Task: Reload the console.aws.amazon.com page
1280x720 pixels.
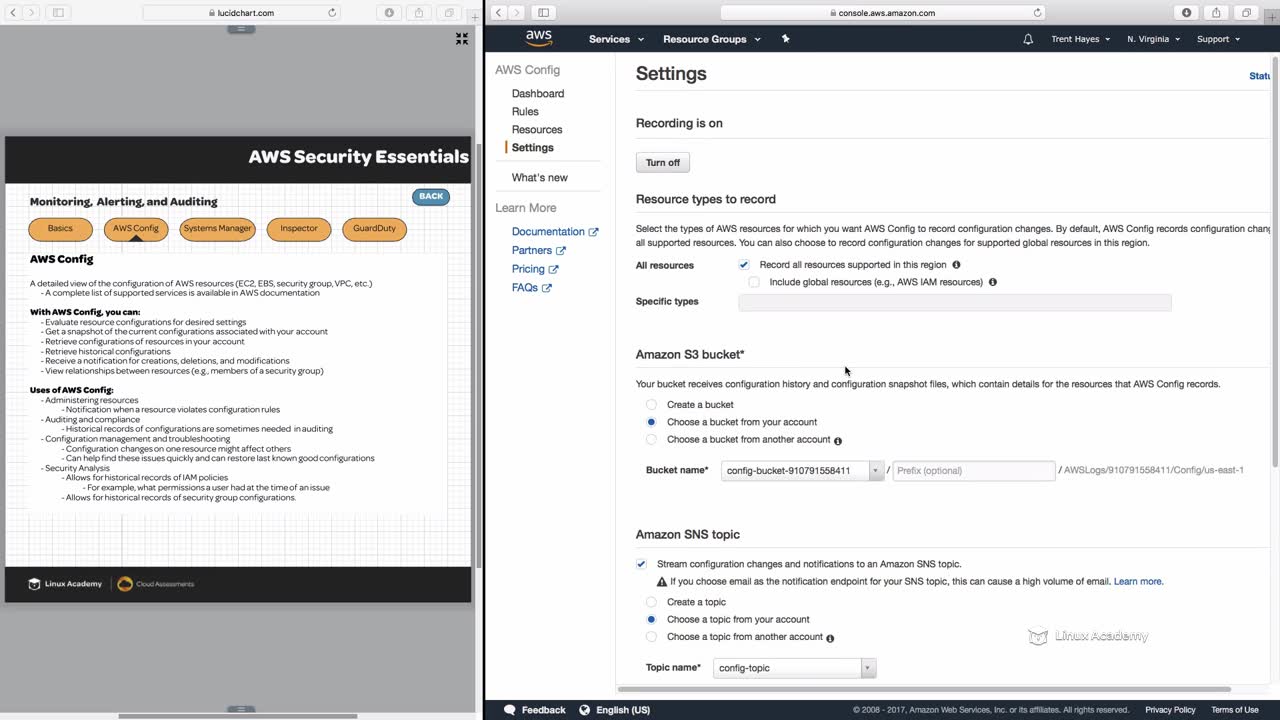Action: coord(1037,13)
